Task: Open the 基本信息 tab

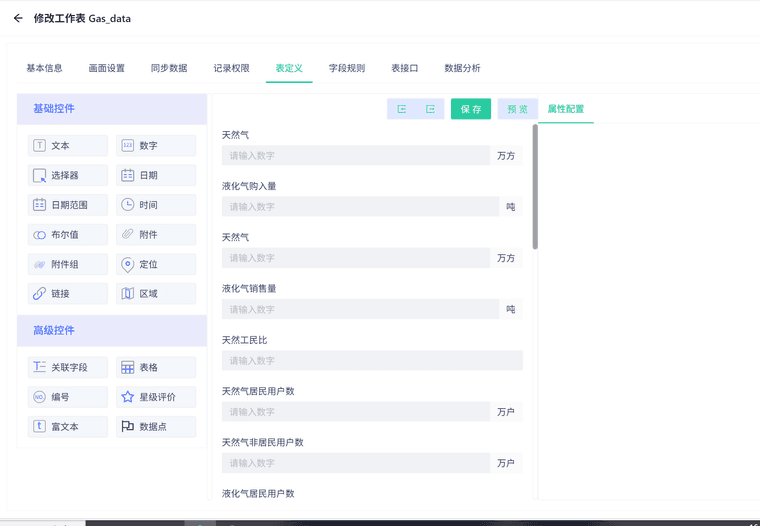Action: [x=44, y=68]
